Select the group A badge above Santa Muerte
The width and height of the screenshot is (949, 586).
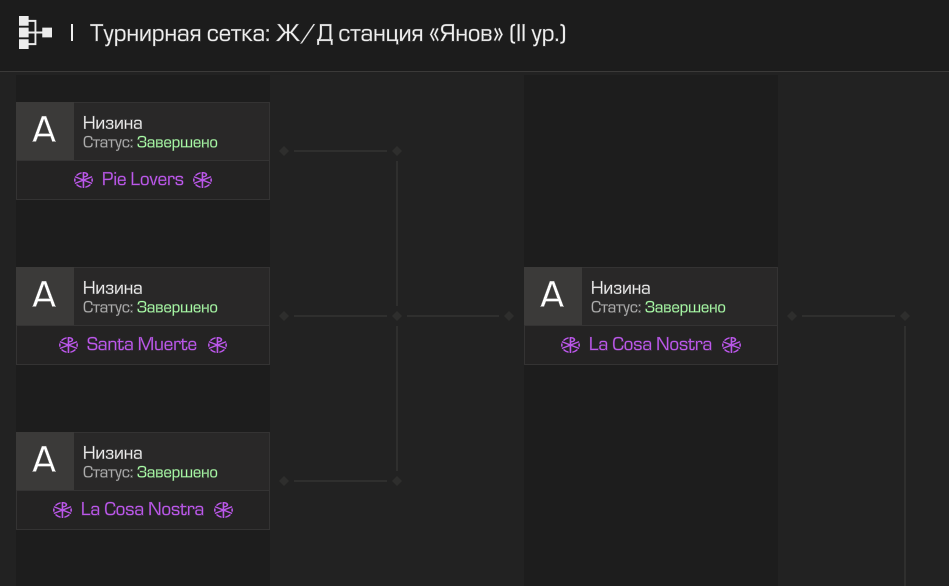pyautogui.click(x=45, y=297)
